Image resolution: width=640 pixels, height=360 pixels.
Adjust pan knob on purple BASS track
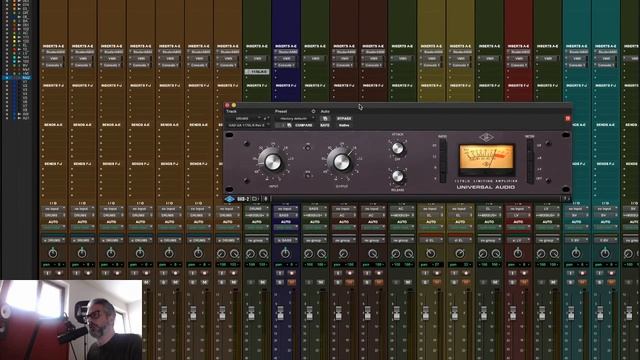coord(286,253)
